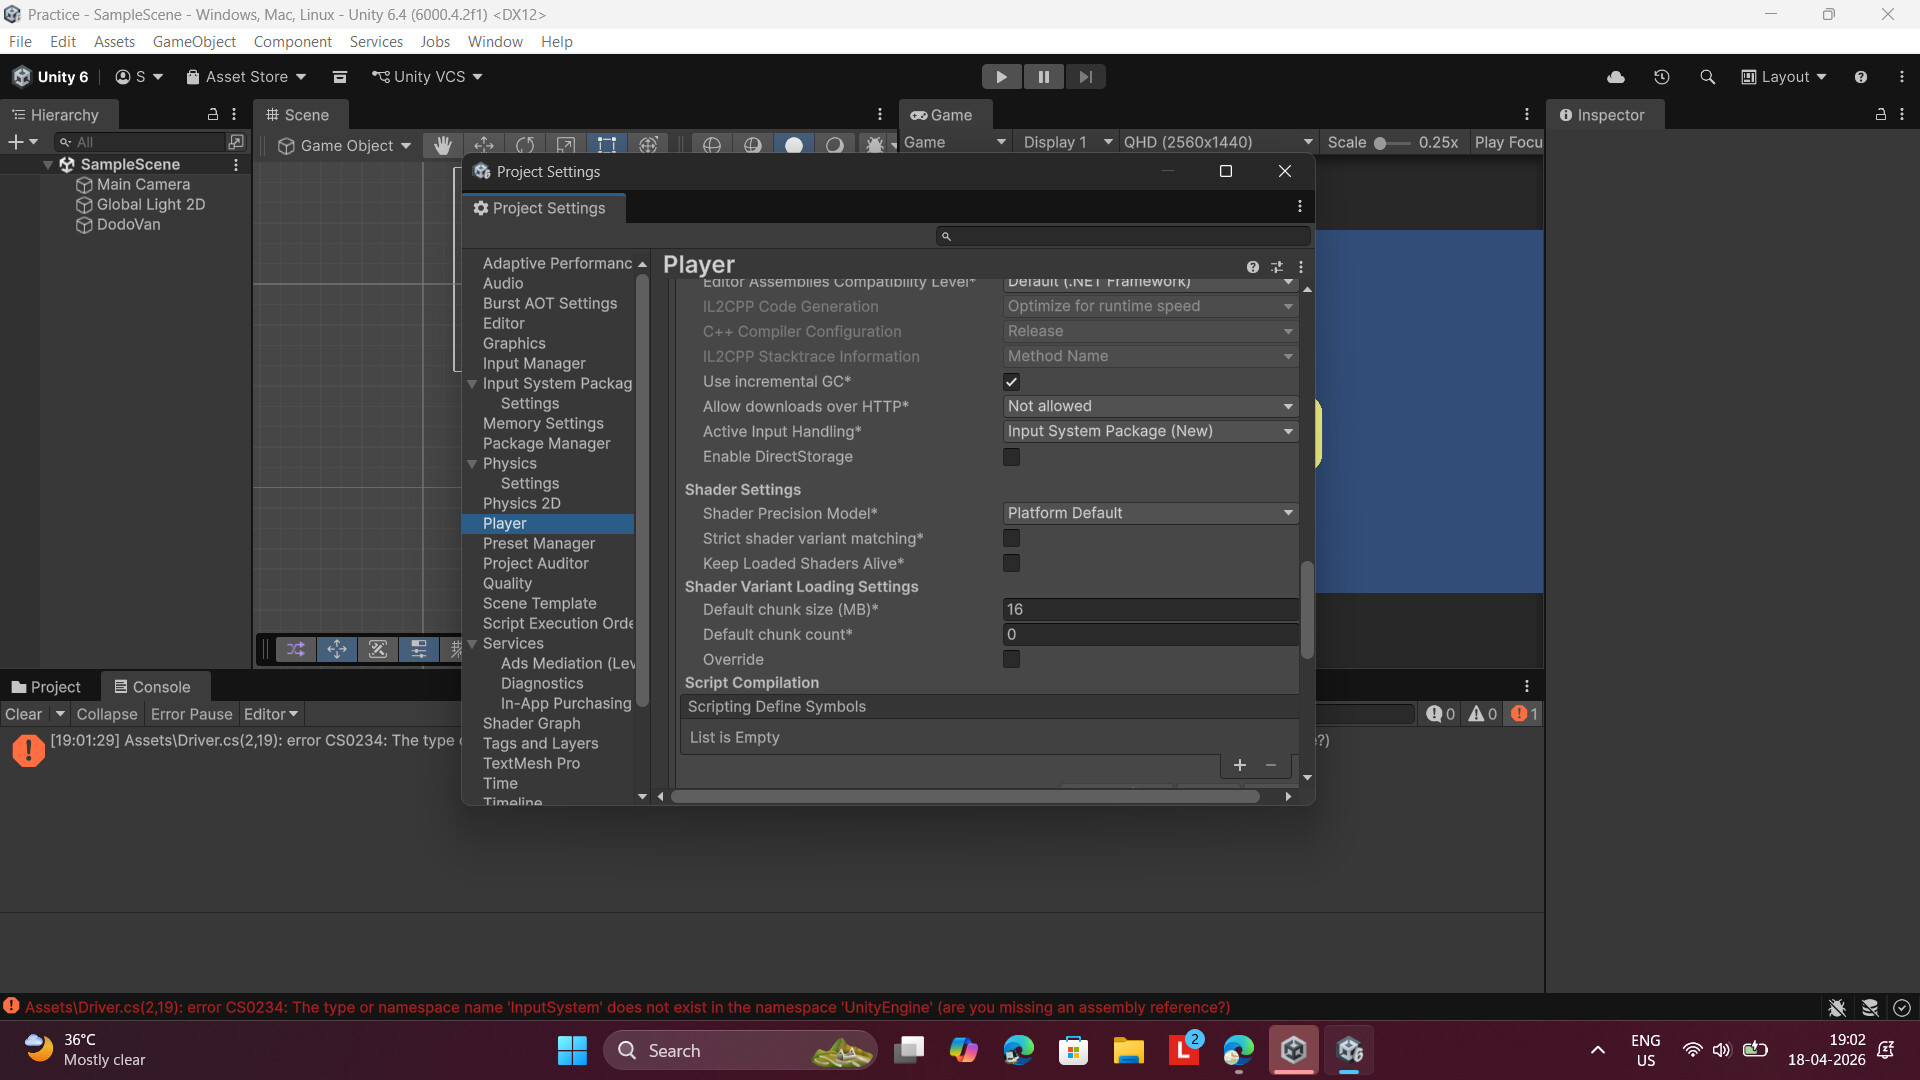Switch to the Project tab
This screenshot has height=1080, width=1920.
(x=46, y=687)
